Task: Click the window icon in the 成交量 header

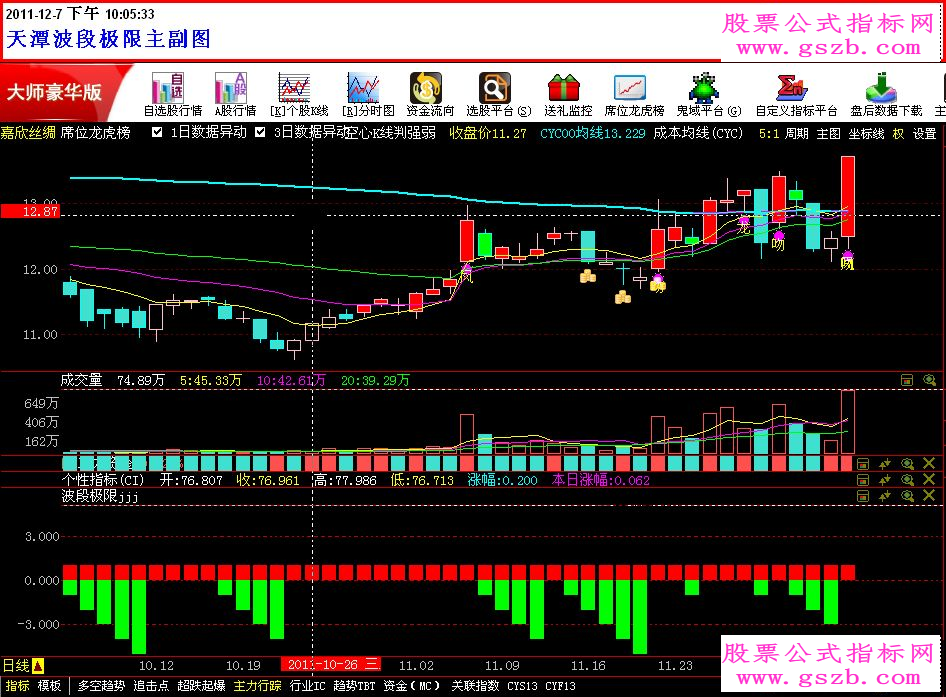Action: pos(907,380)
